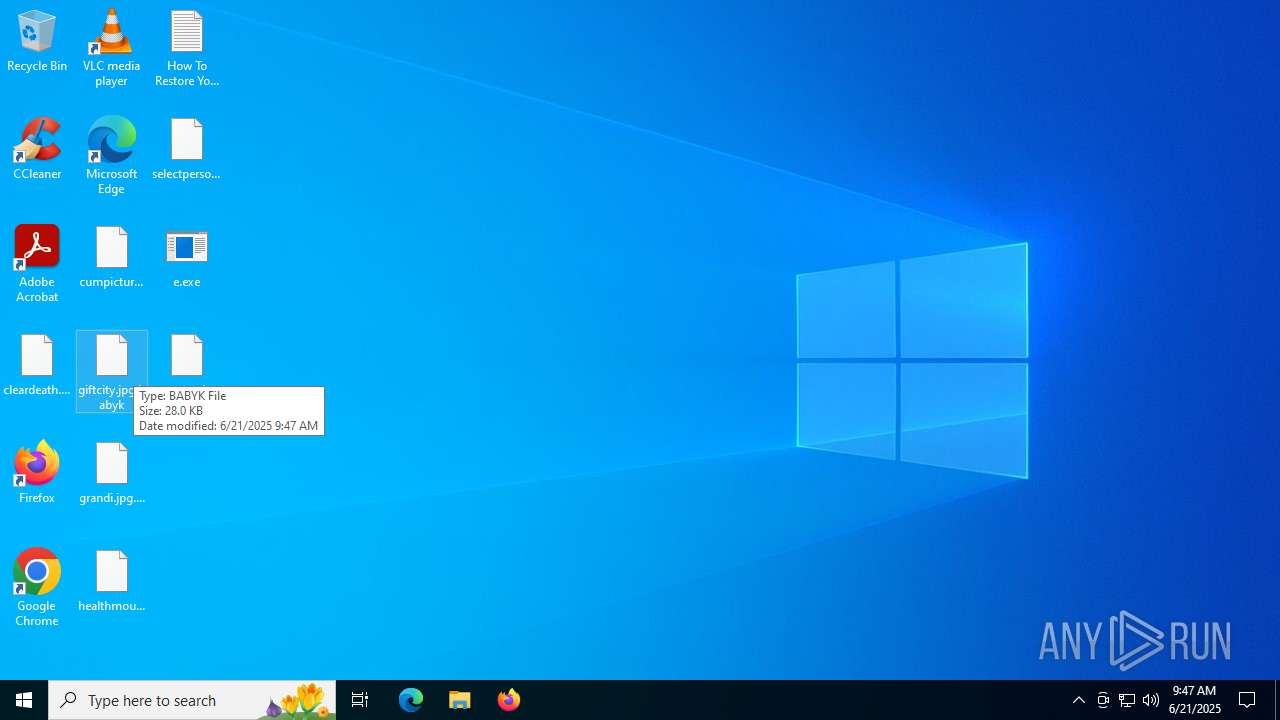Select the Microsoft Edge desktop shortcut

click(x=111, y=156)
